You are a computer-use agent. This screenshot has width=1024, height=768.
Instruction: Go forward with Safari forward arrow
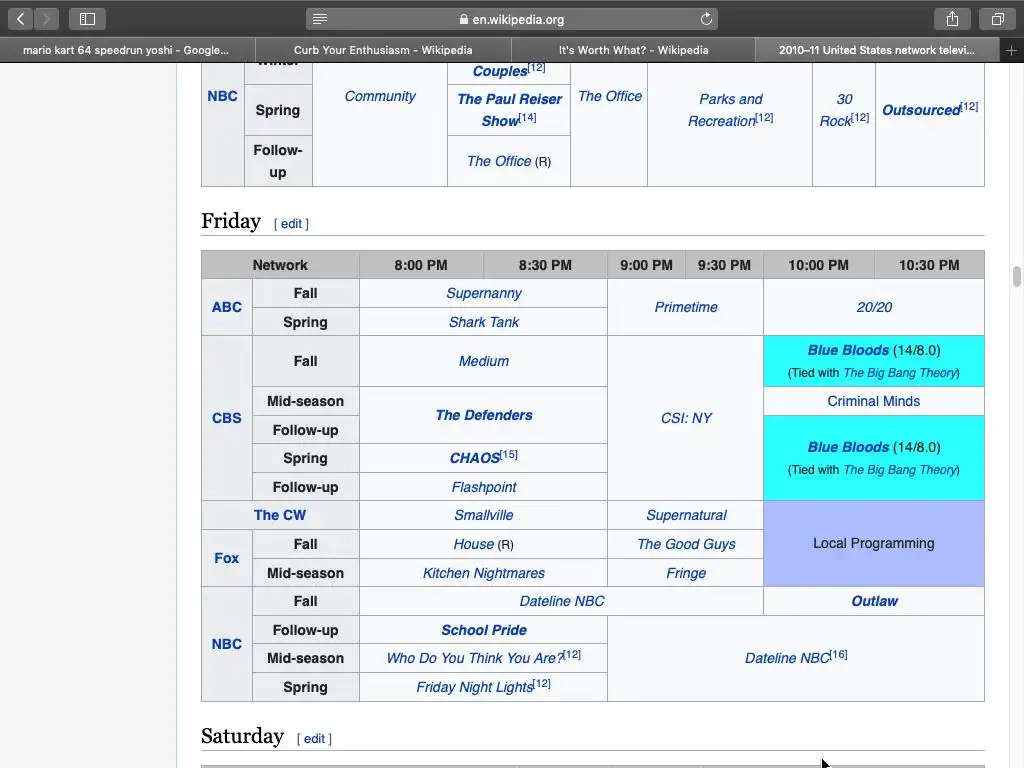pos(46,19)
